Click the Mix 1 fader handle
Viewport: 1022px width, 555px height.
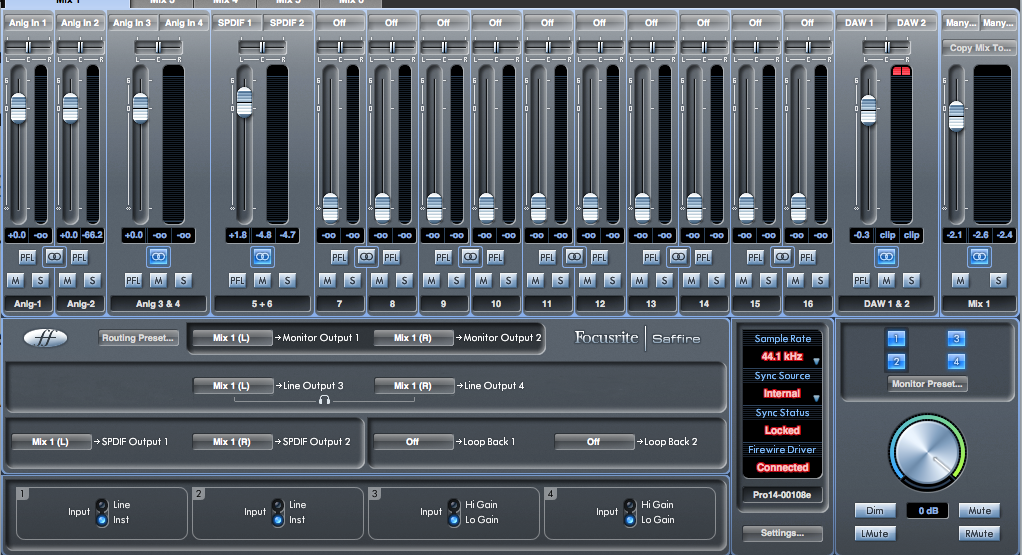pos(956,116)
